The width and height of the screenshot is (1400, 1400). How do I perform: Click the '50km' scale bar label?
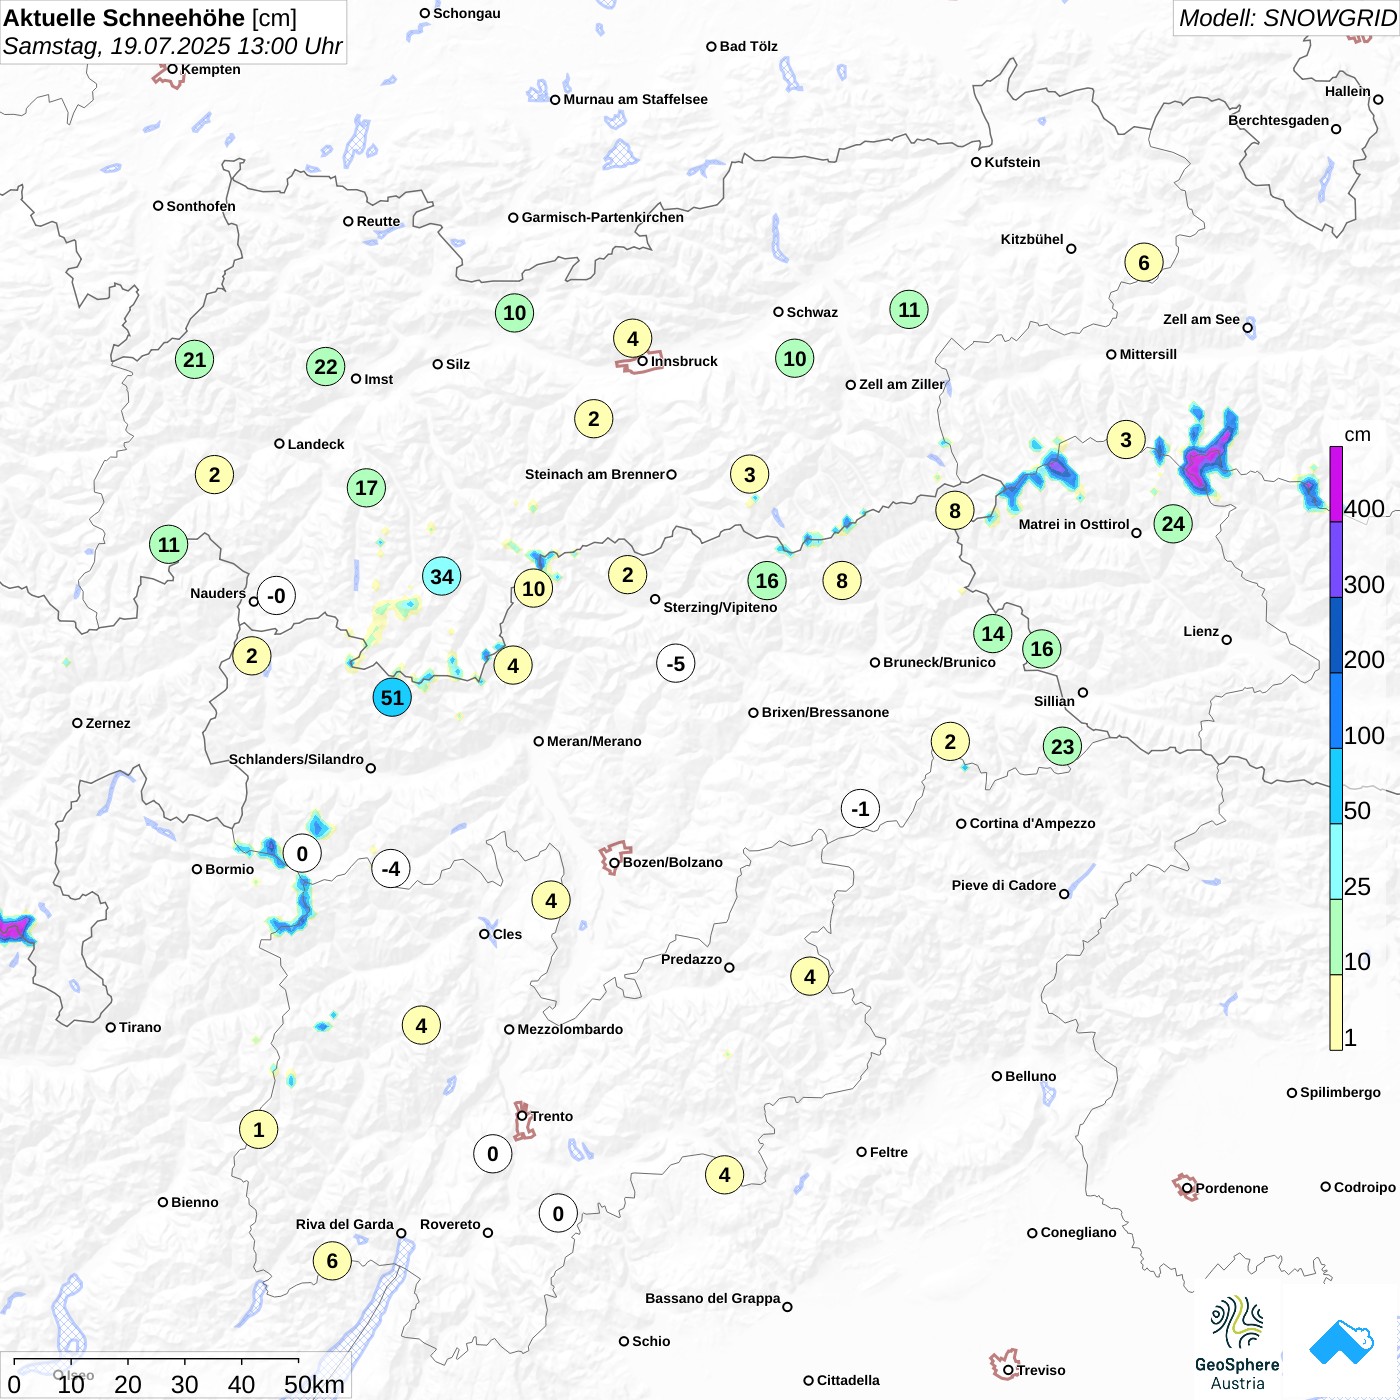point(314,1384)
